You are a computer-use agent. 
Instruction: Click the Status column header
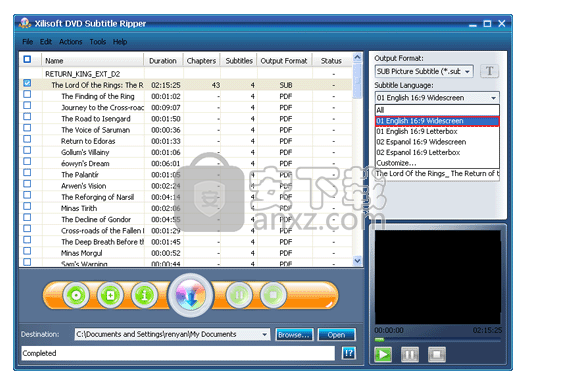[331, 61]
